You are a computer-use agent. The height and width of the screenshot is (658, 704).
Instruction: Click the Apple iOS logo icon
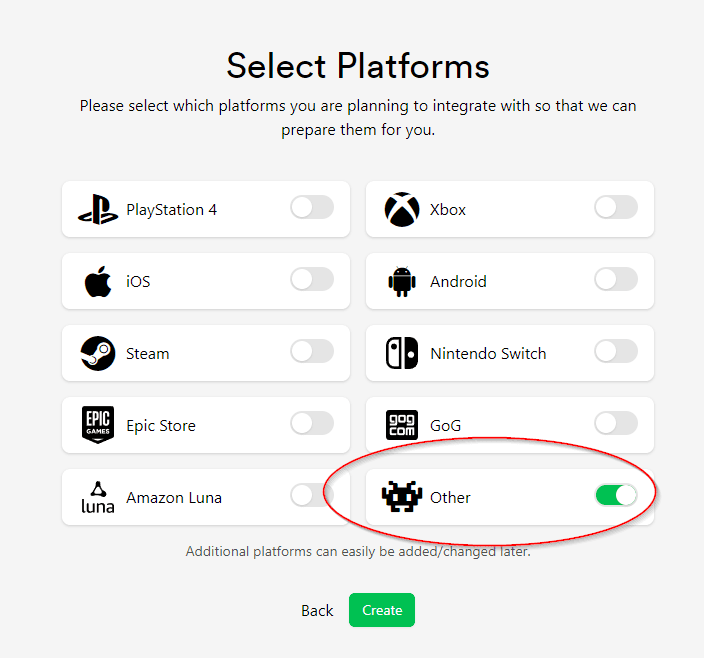pyautogui.click(x=98, y=282)
